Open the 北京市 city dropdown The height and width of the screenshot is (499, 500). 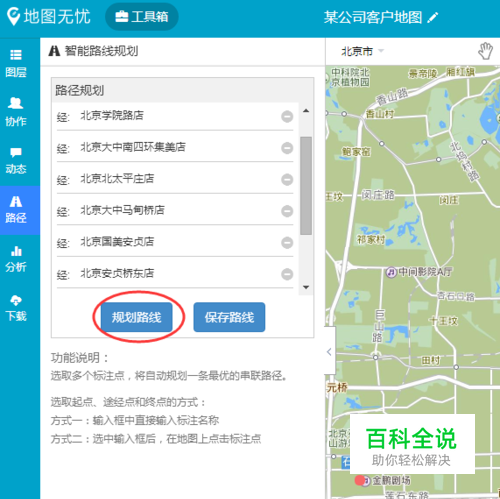click(x=362, y=51)
